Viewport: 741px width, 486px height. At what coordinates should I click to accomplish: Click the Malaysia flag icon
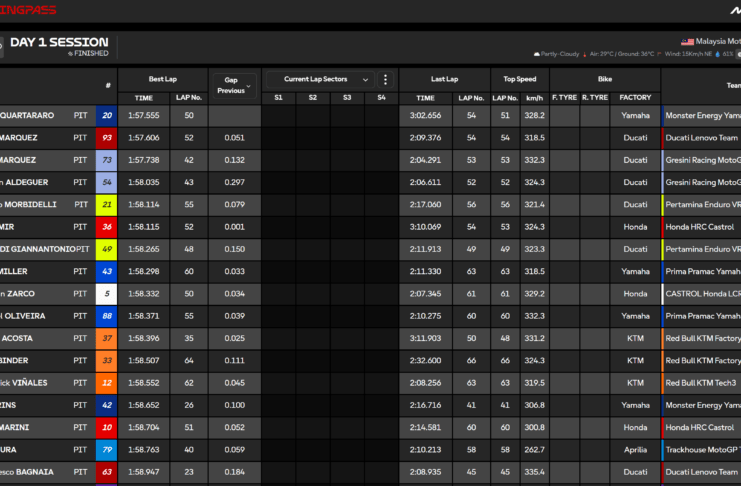pyautogui.click(x=687, y=42)
